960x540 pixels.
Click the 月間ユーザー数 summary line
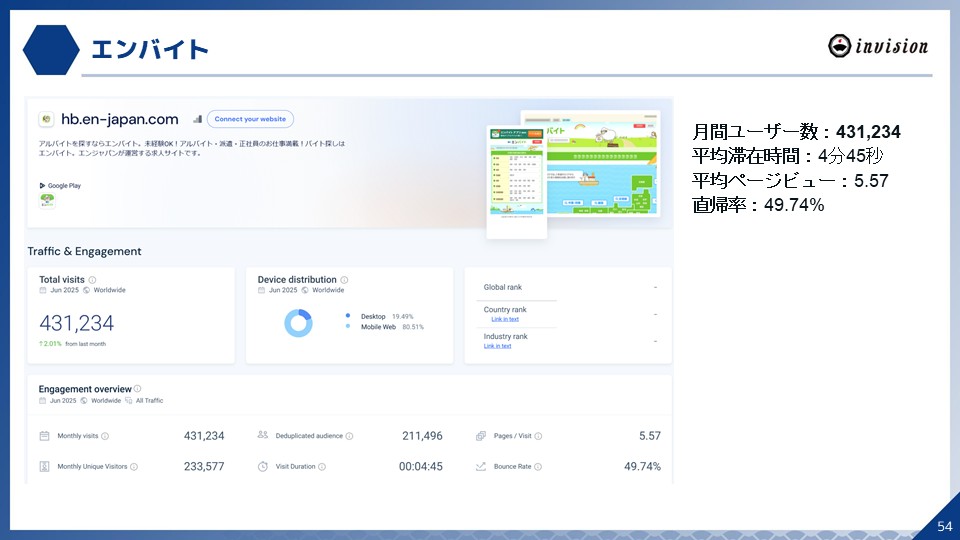pyautogui.click(x=796, y=132)
